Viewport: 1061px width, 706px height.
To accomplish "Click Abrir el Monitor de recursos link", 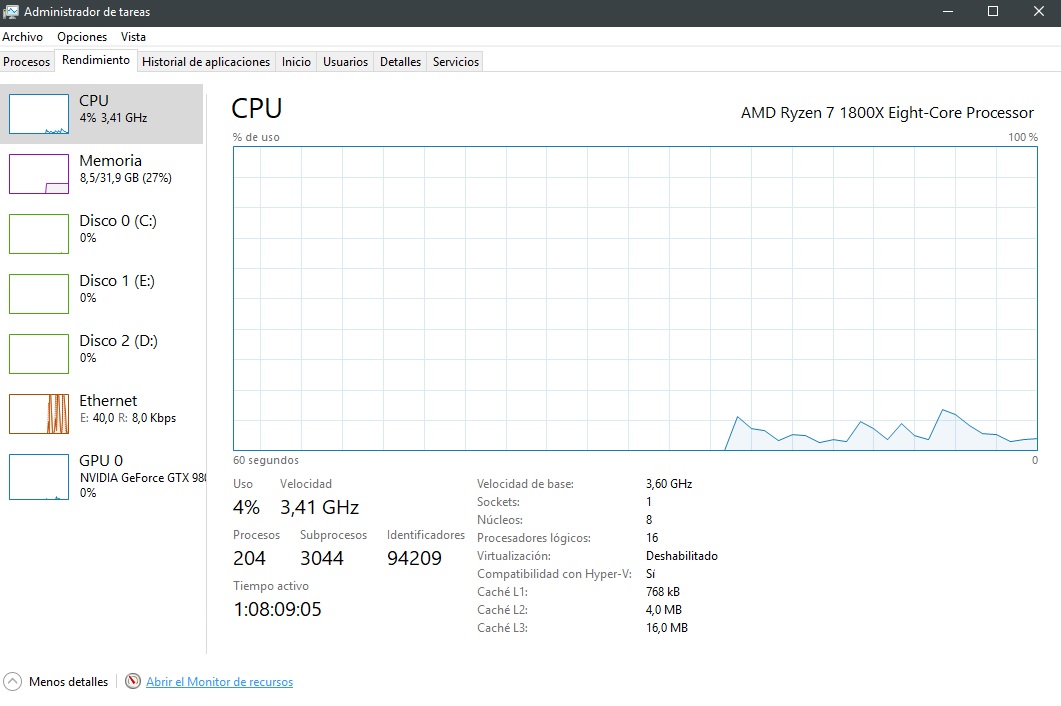I will pyautogui.click(x=219, y=682).
